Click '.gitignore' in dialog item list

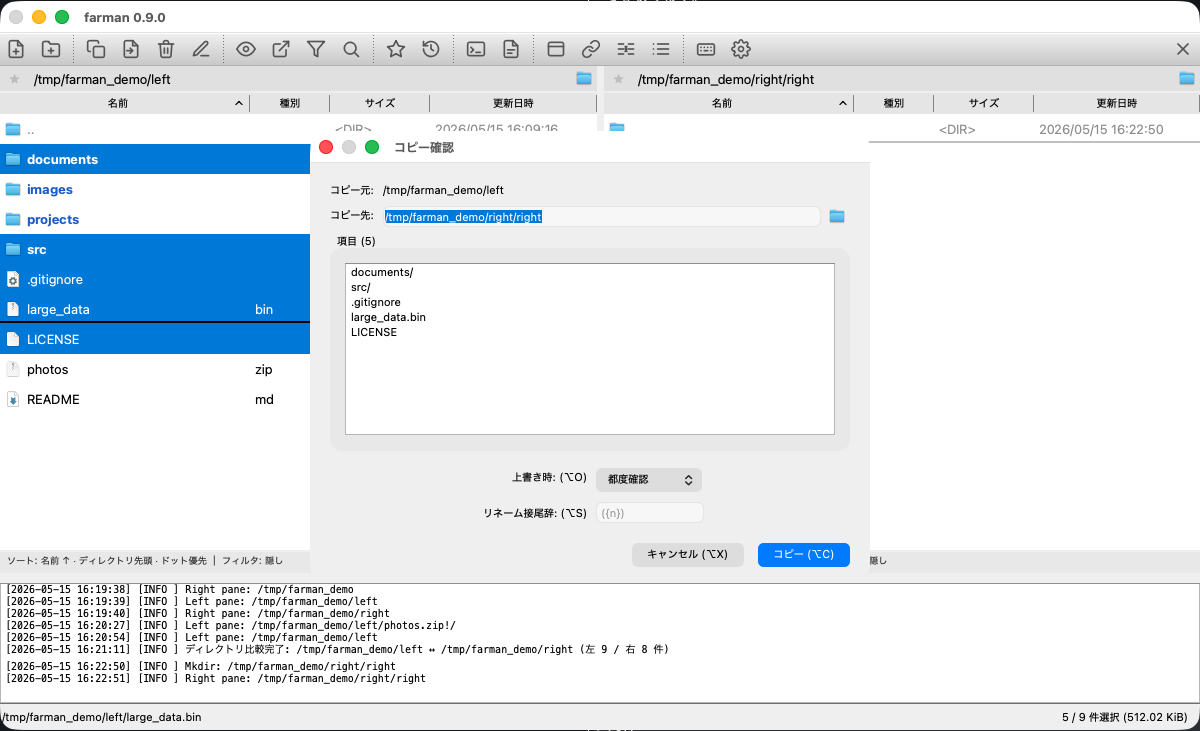[x=376, y=302]
